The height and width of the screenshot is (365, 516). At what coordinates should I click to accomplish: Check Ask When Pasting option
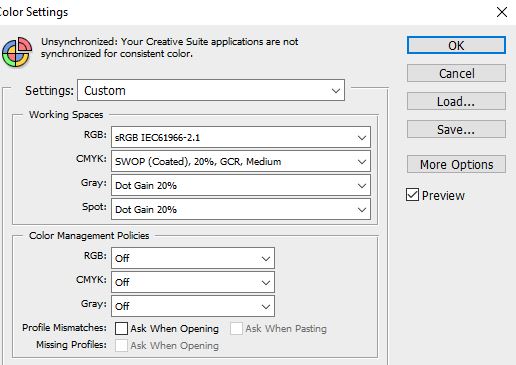point(236,328)
